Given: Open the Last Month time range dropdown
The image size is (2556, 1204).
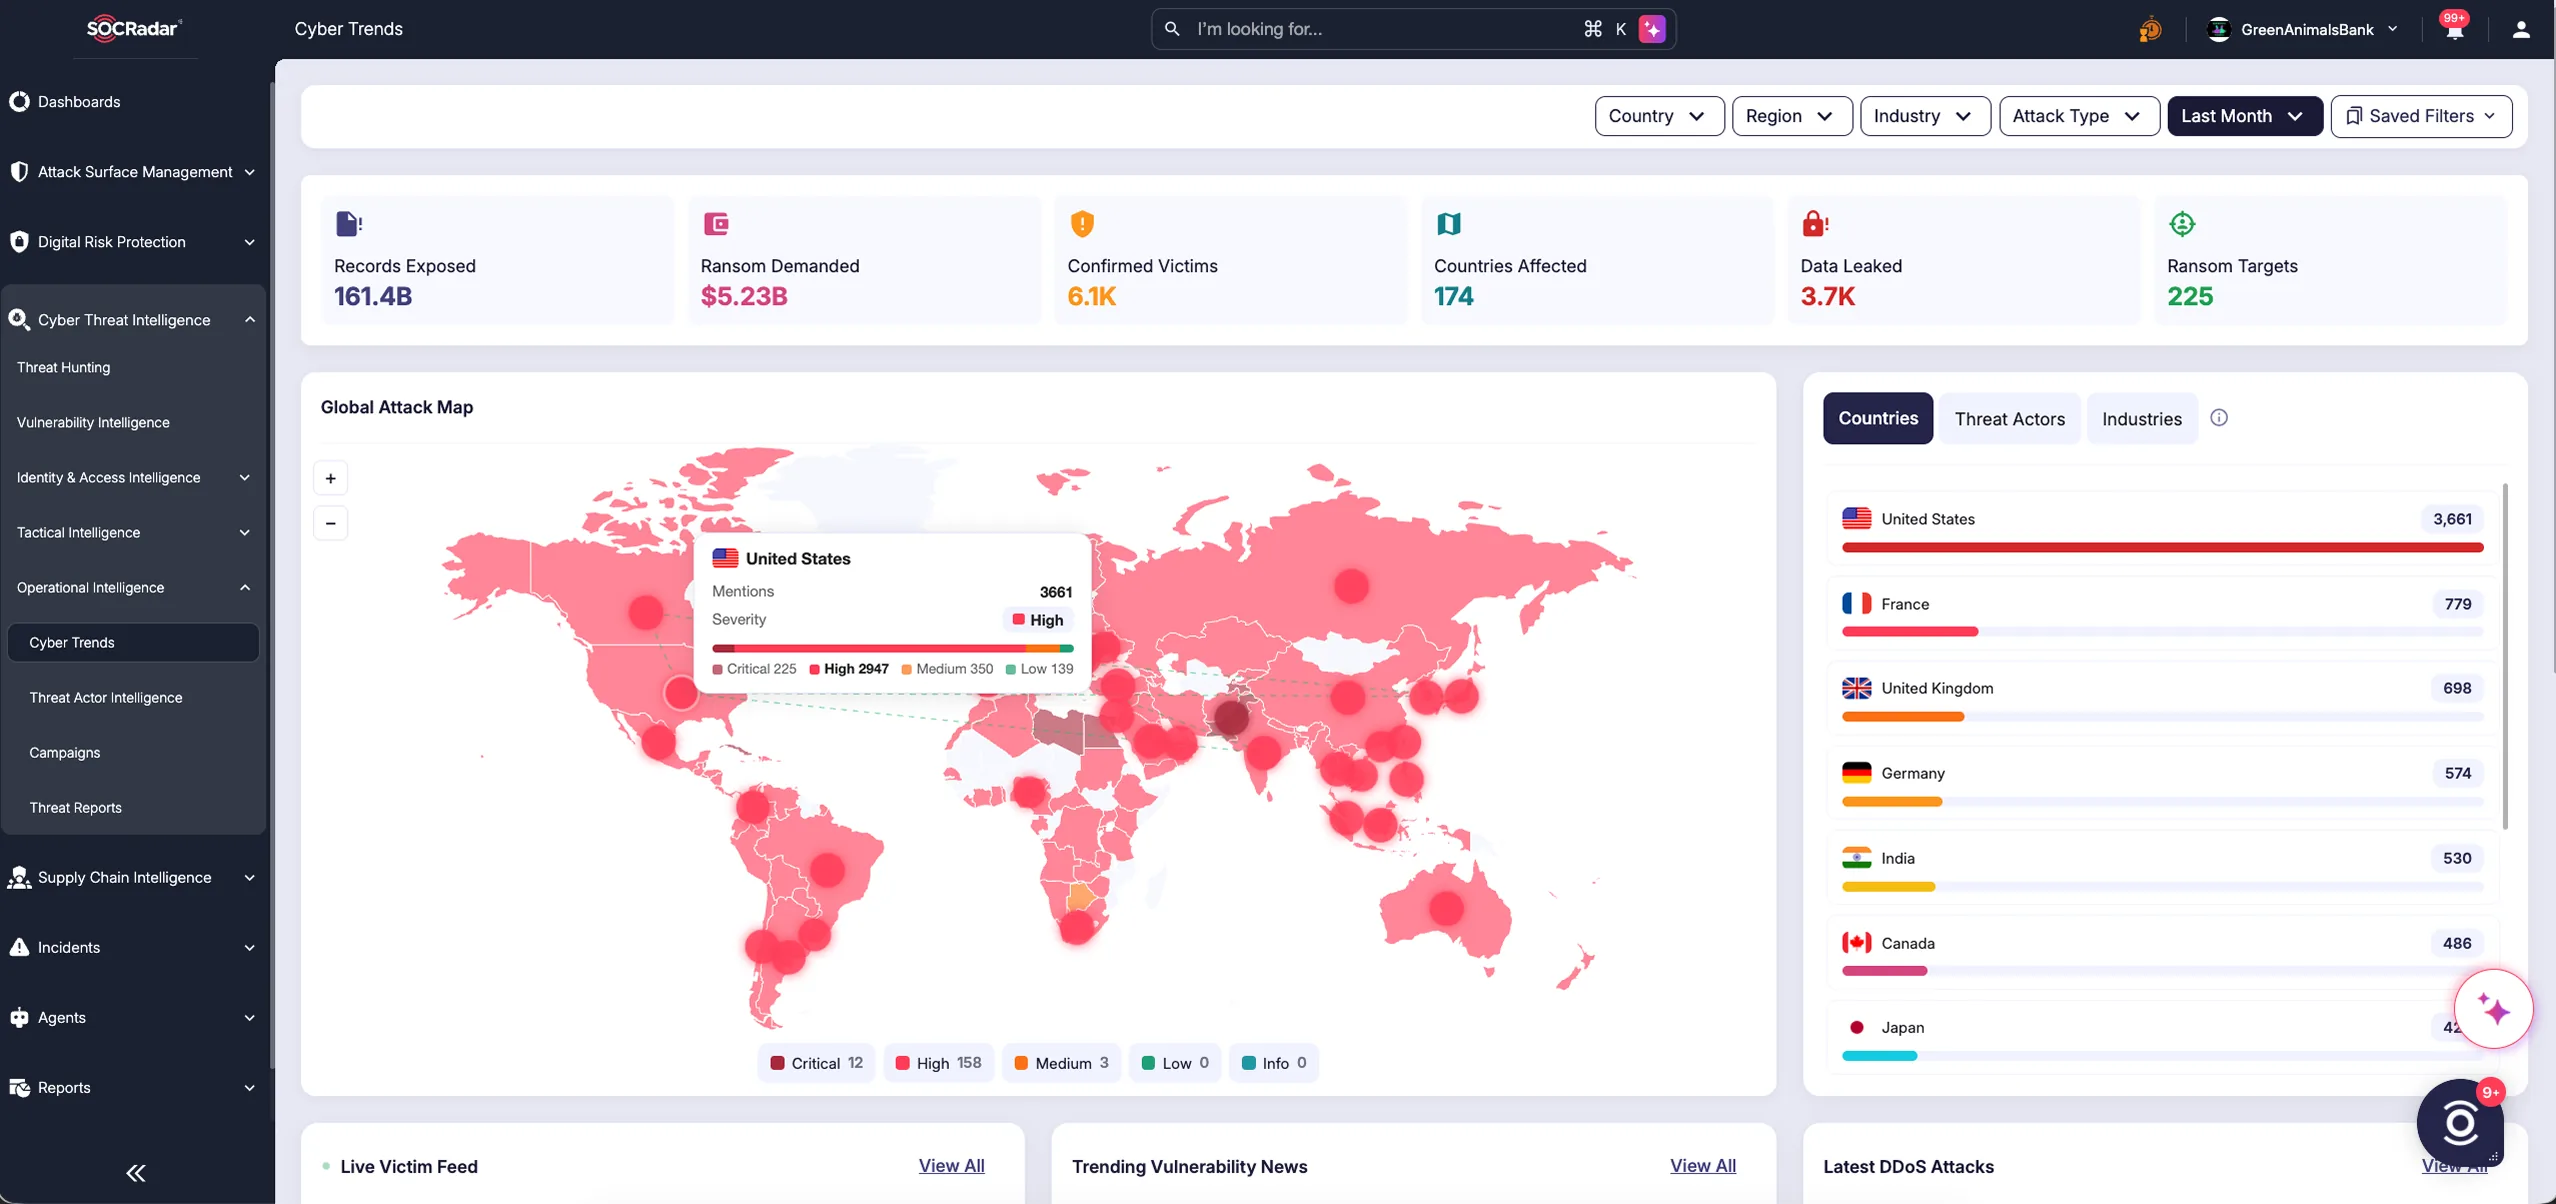Looking at the screenshot, I should [2244, 116].
